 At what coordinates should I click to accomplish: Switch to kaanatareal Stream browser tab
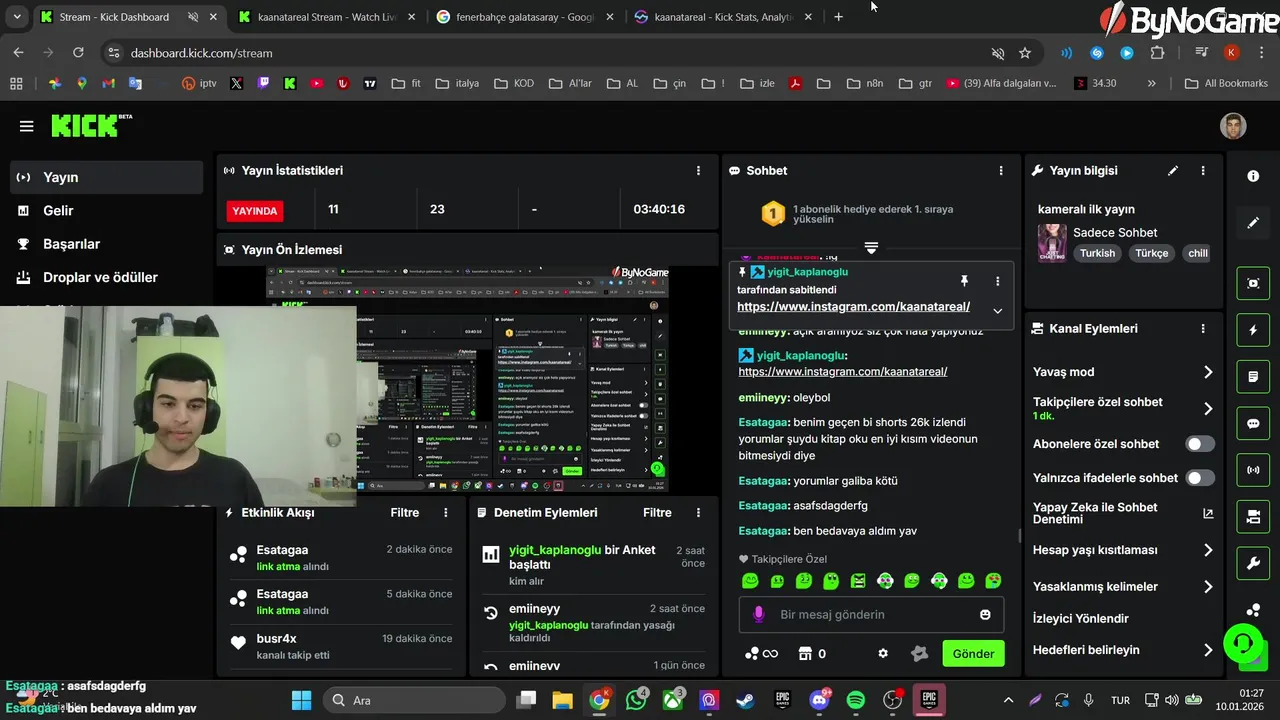(x=327, y=17)
